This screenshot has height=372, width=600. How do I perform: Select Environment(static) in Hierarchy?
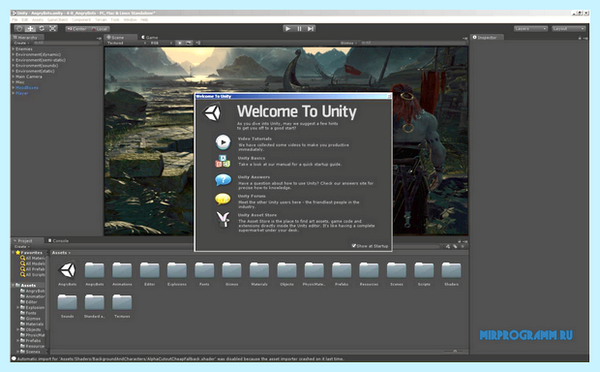(x=35, y=71)
